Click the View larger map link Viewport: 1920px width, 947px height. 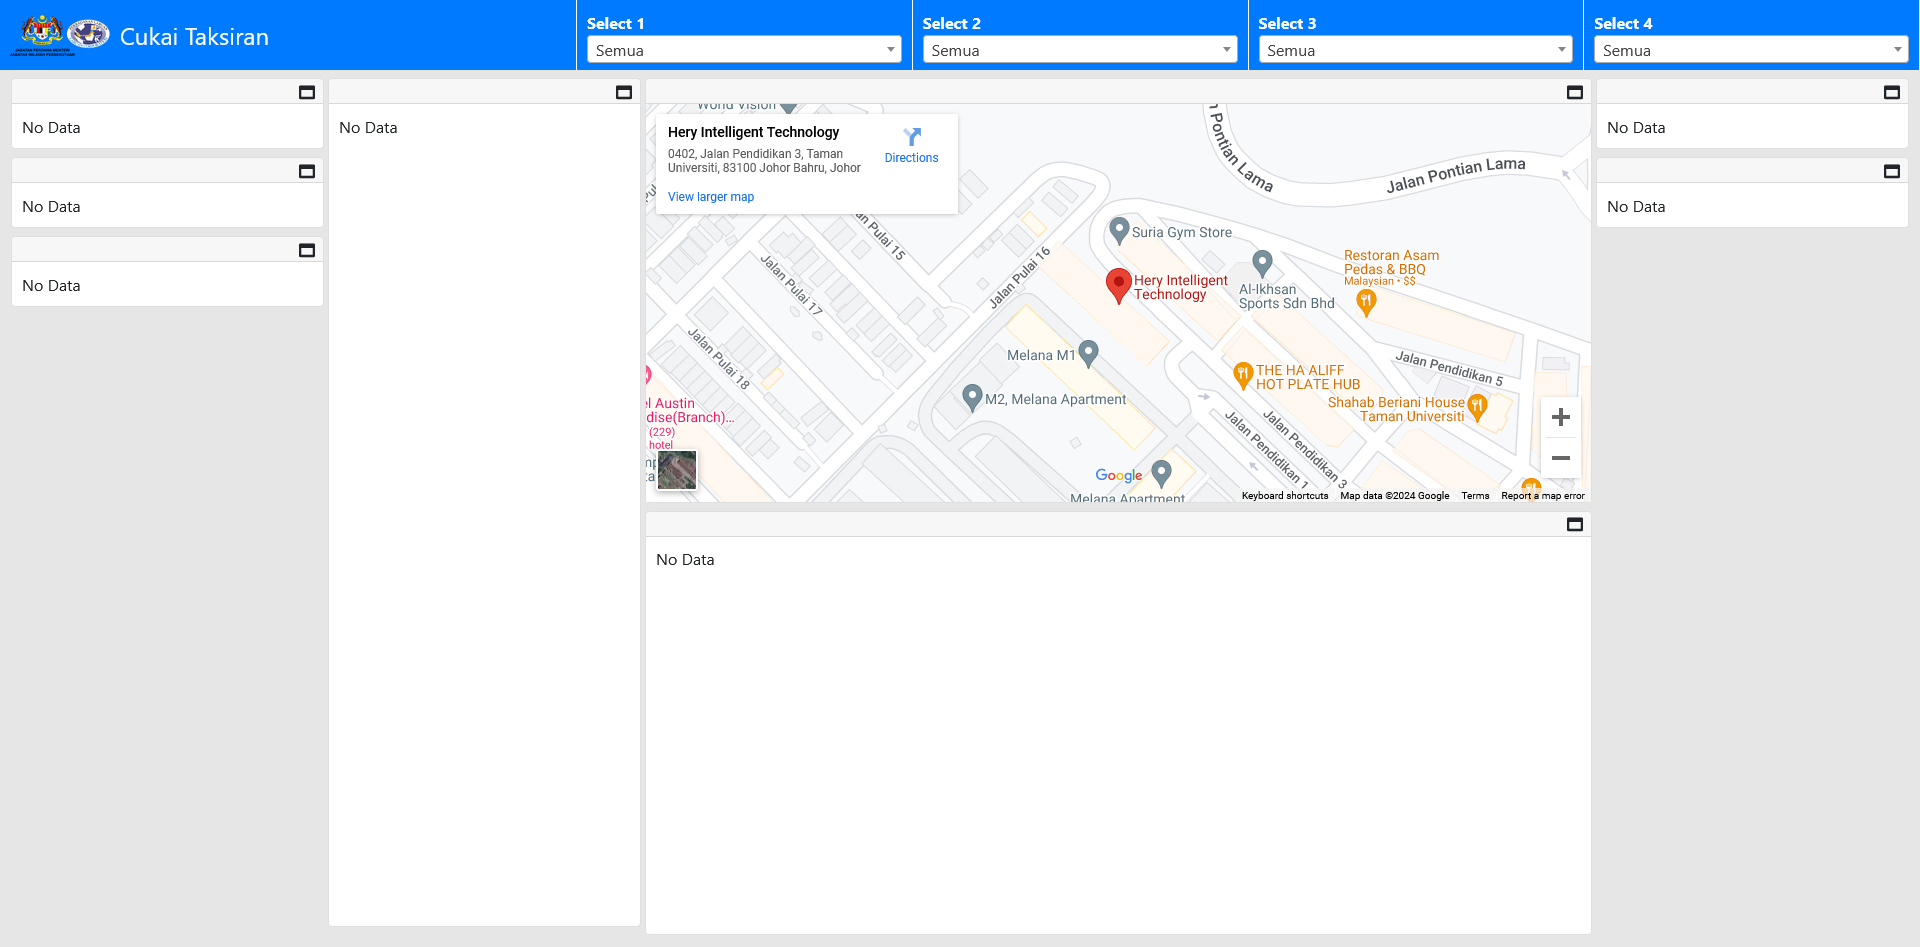coord(711,197)
